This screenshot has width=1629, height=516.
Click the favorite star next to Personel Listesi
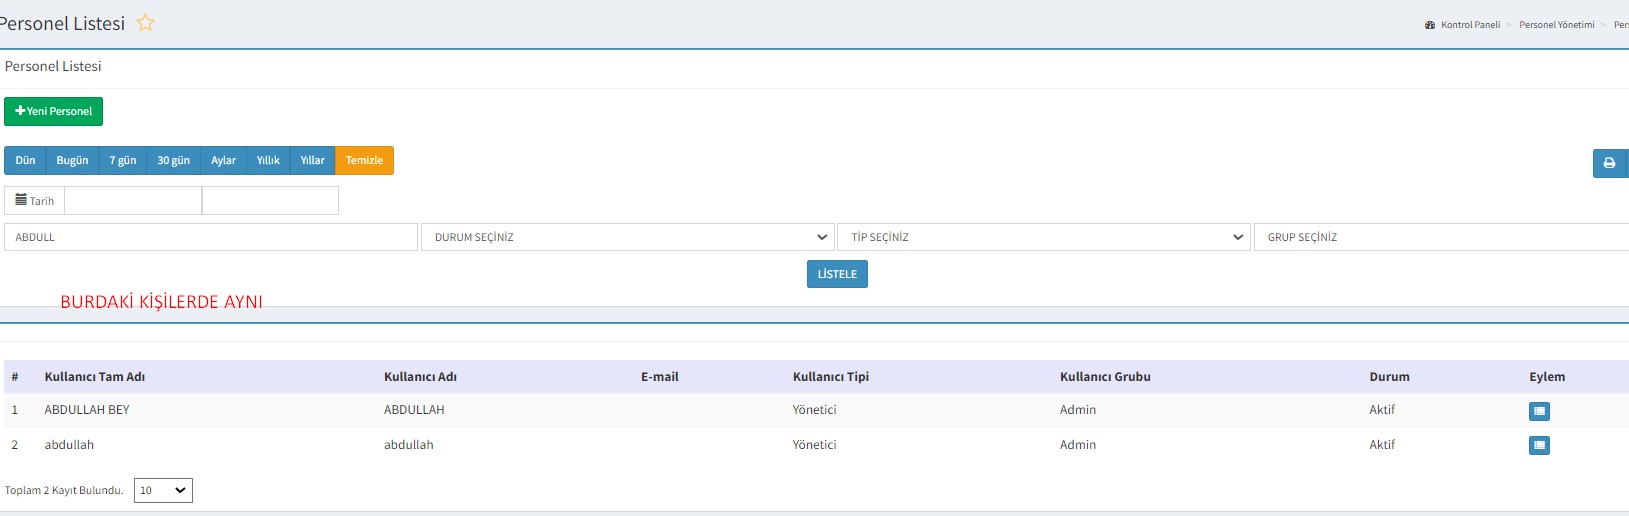(x=146, y=23)
